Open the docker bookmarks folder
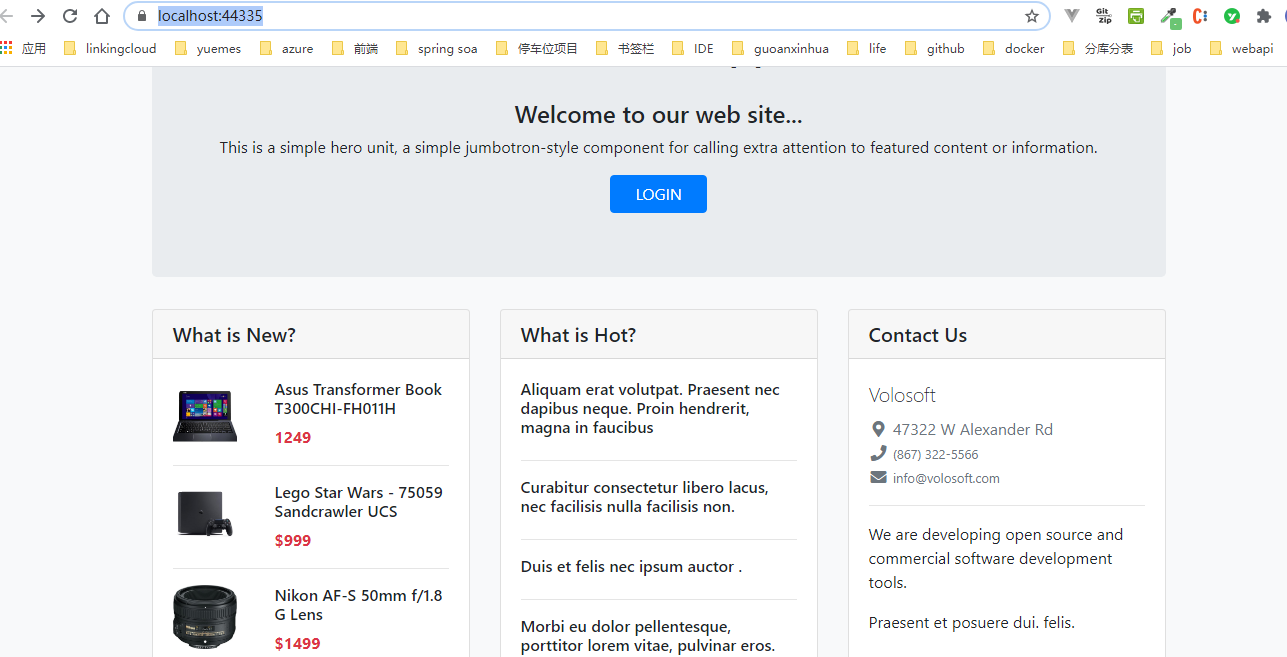 (1013, 48)
